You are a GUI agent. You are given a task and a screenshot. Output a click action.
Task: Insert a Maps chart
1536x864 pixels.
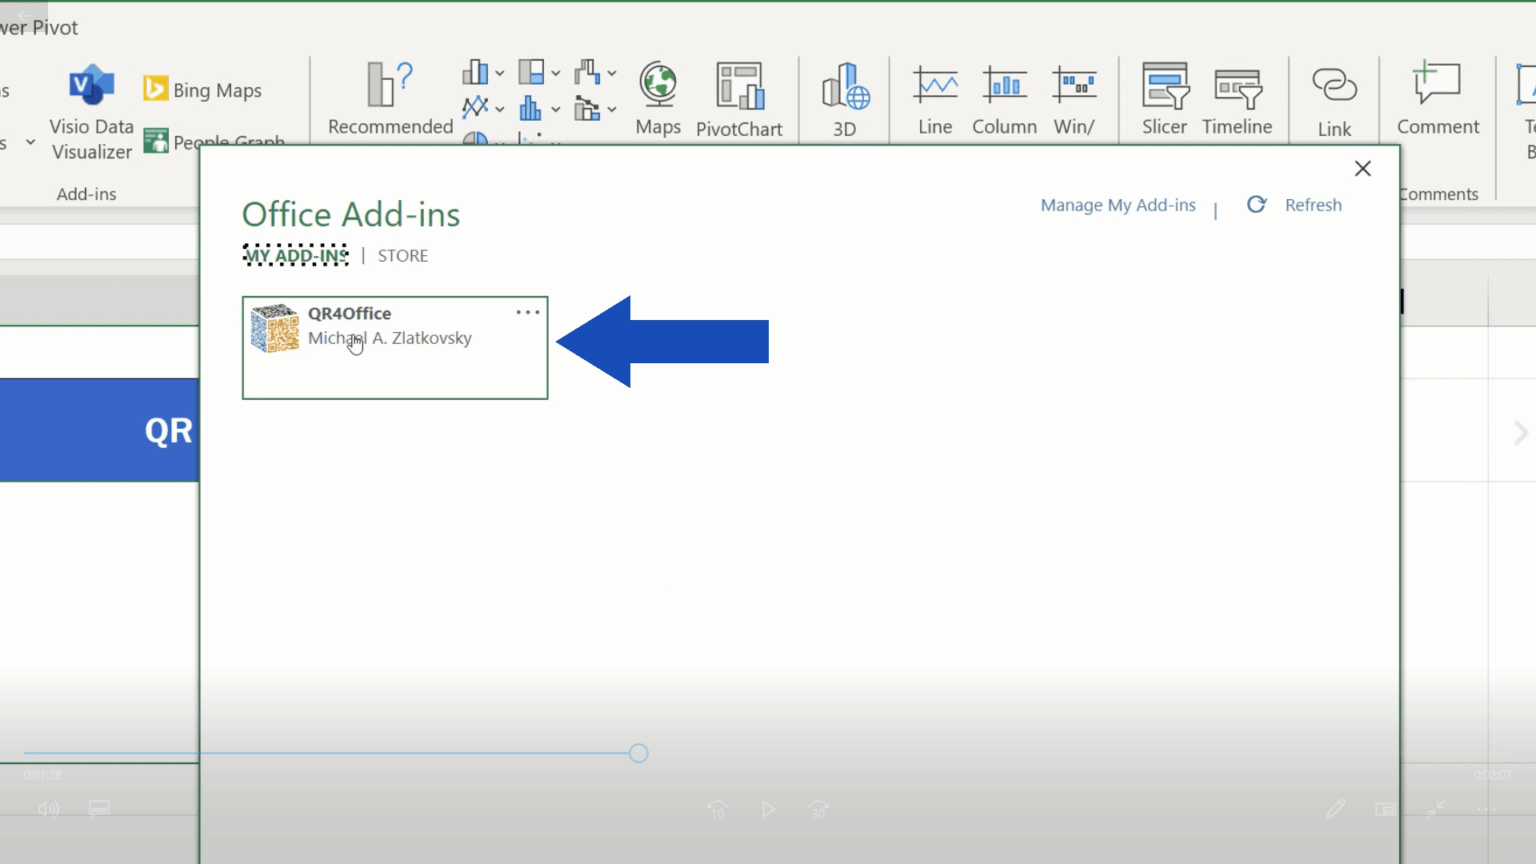tap(658, 98)
